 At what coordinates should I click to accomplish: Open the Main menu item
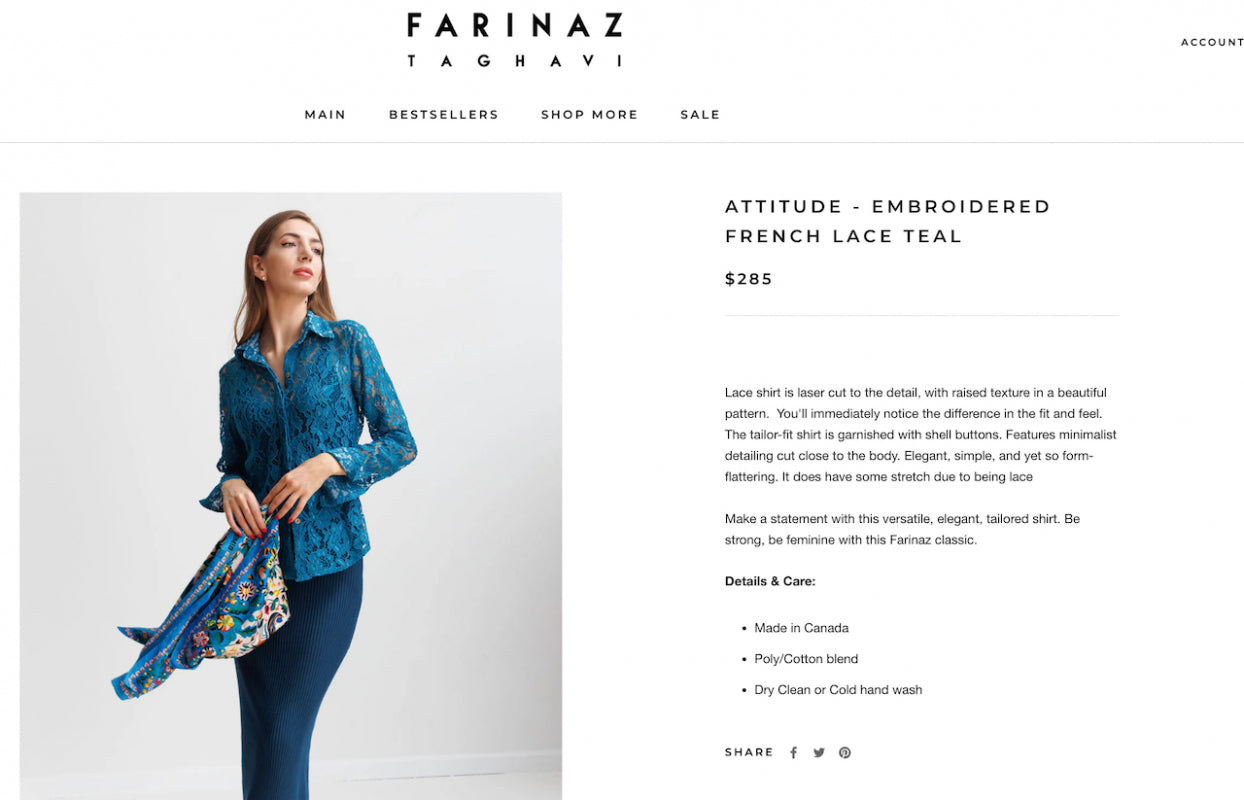(x=325, y=114)
